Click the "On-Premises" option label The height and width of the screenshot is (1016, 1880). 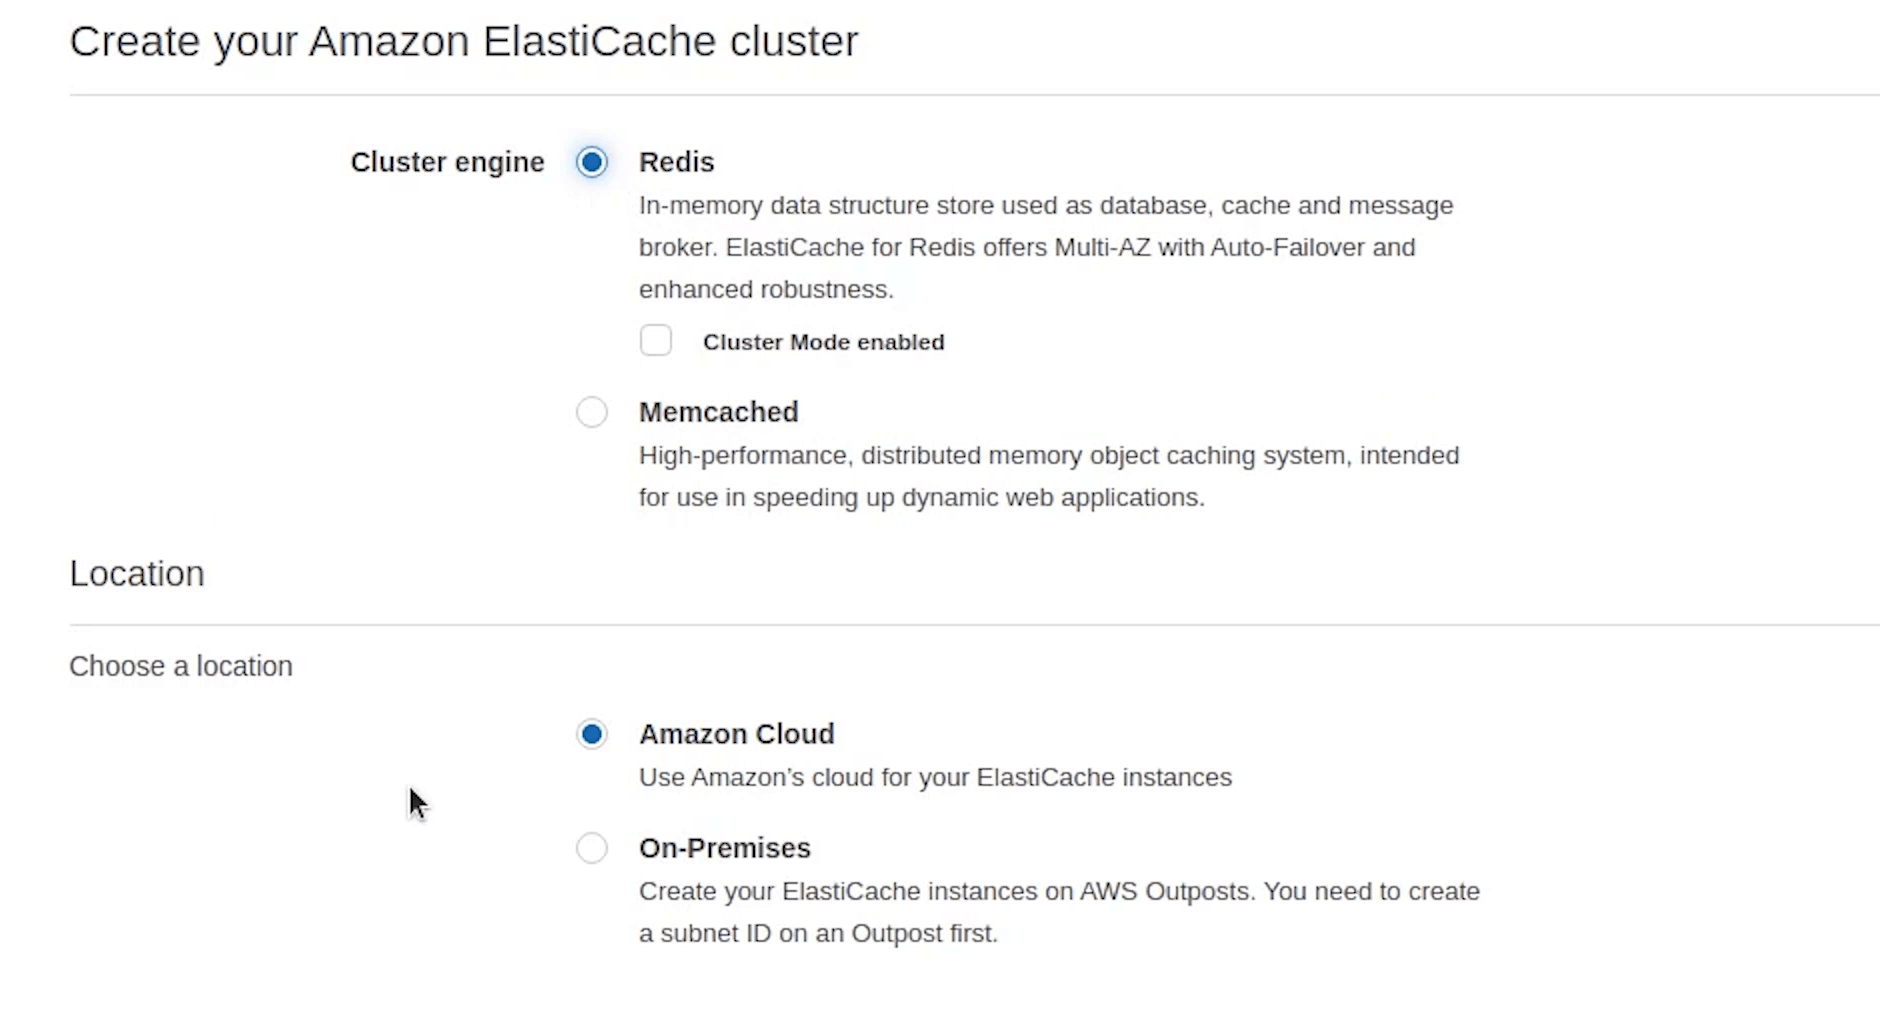tap(724, 848)
